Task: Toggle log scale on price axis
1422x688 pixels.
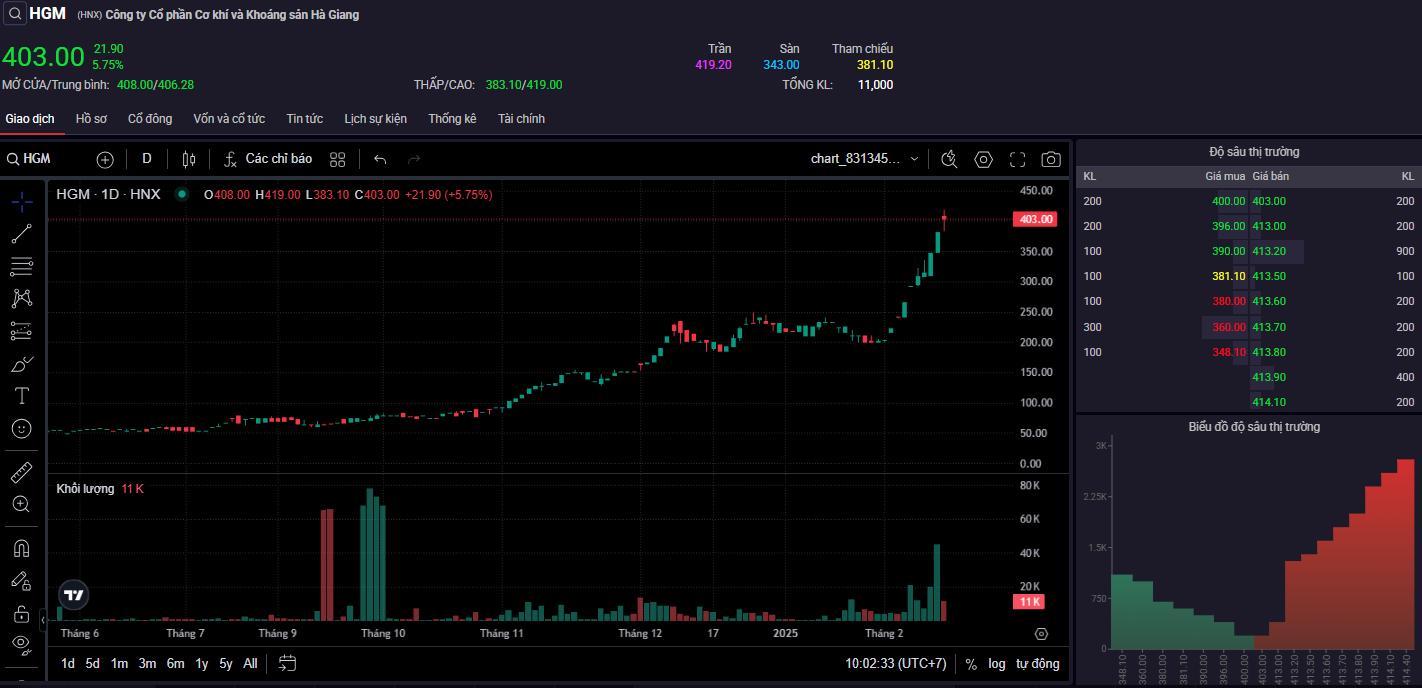Action: coord(996,663)
